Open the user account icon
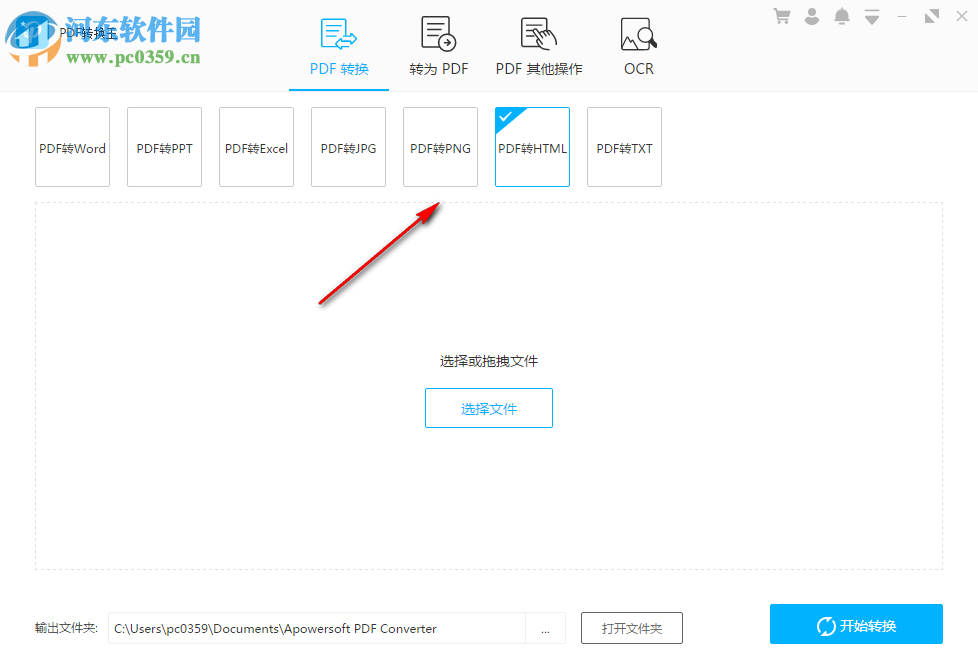Screen dimensions: 978x668 (x=811, y=16)
